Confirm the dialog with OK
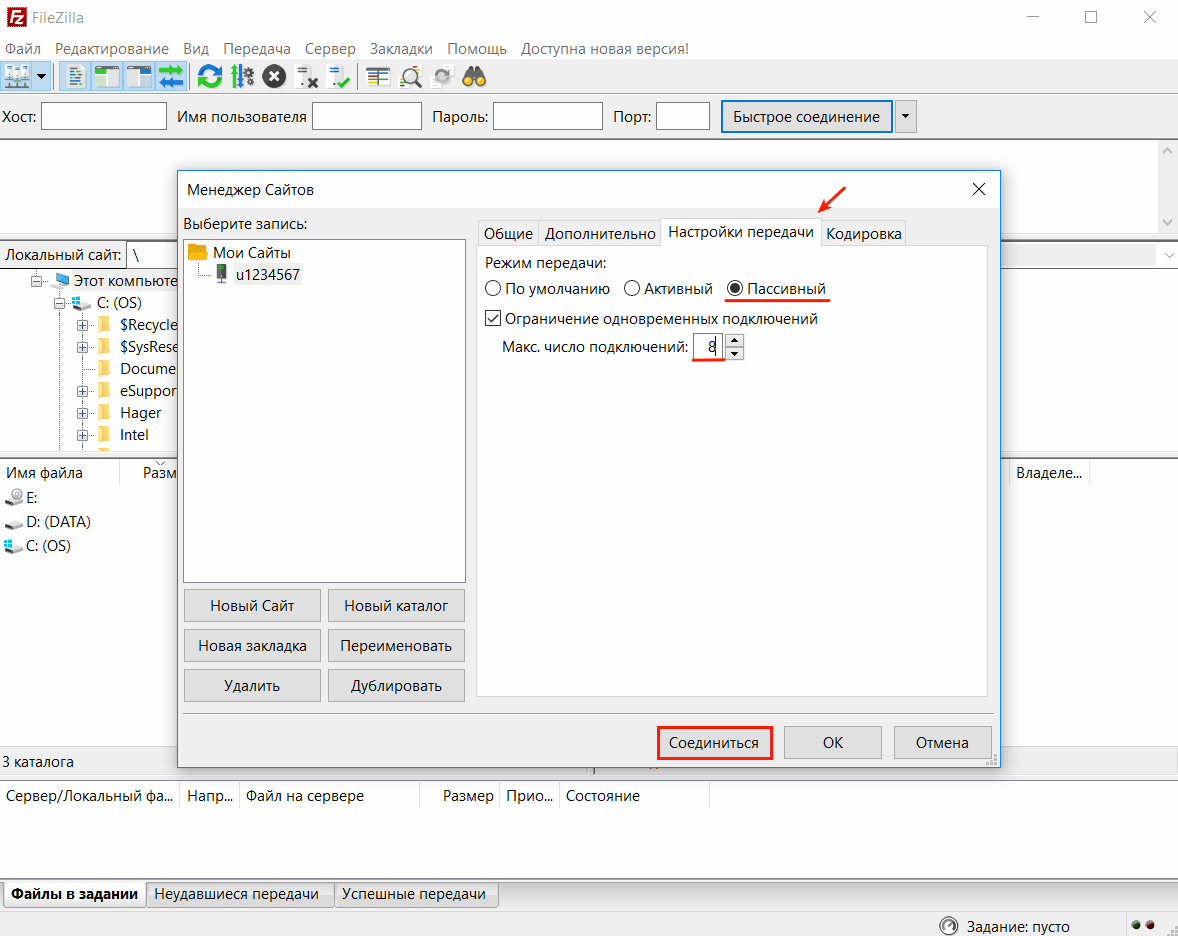1178x936 pixels. pos(832,743)
